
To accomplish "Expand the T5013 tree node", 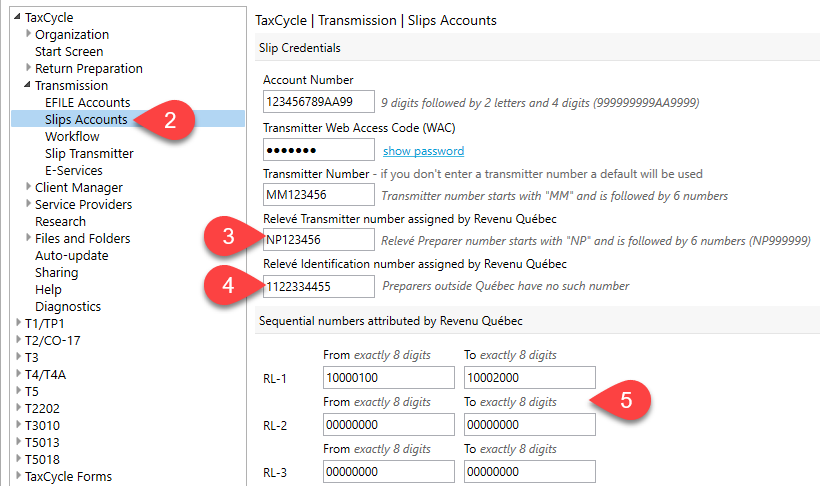I will 18,442.
